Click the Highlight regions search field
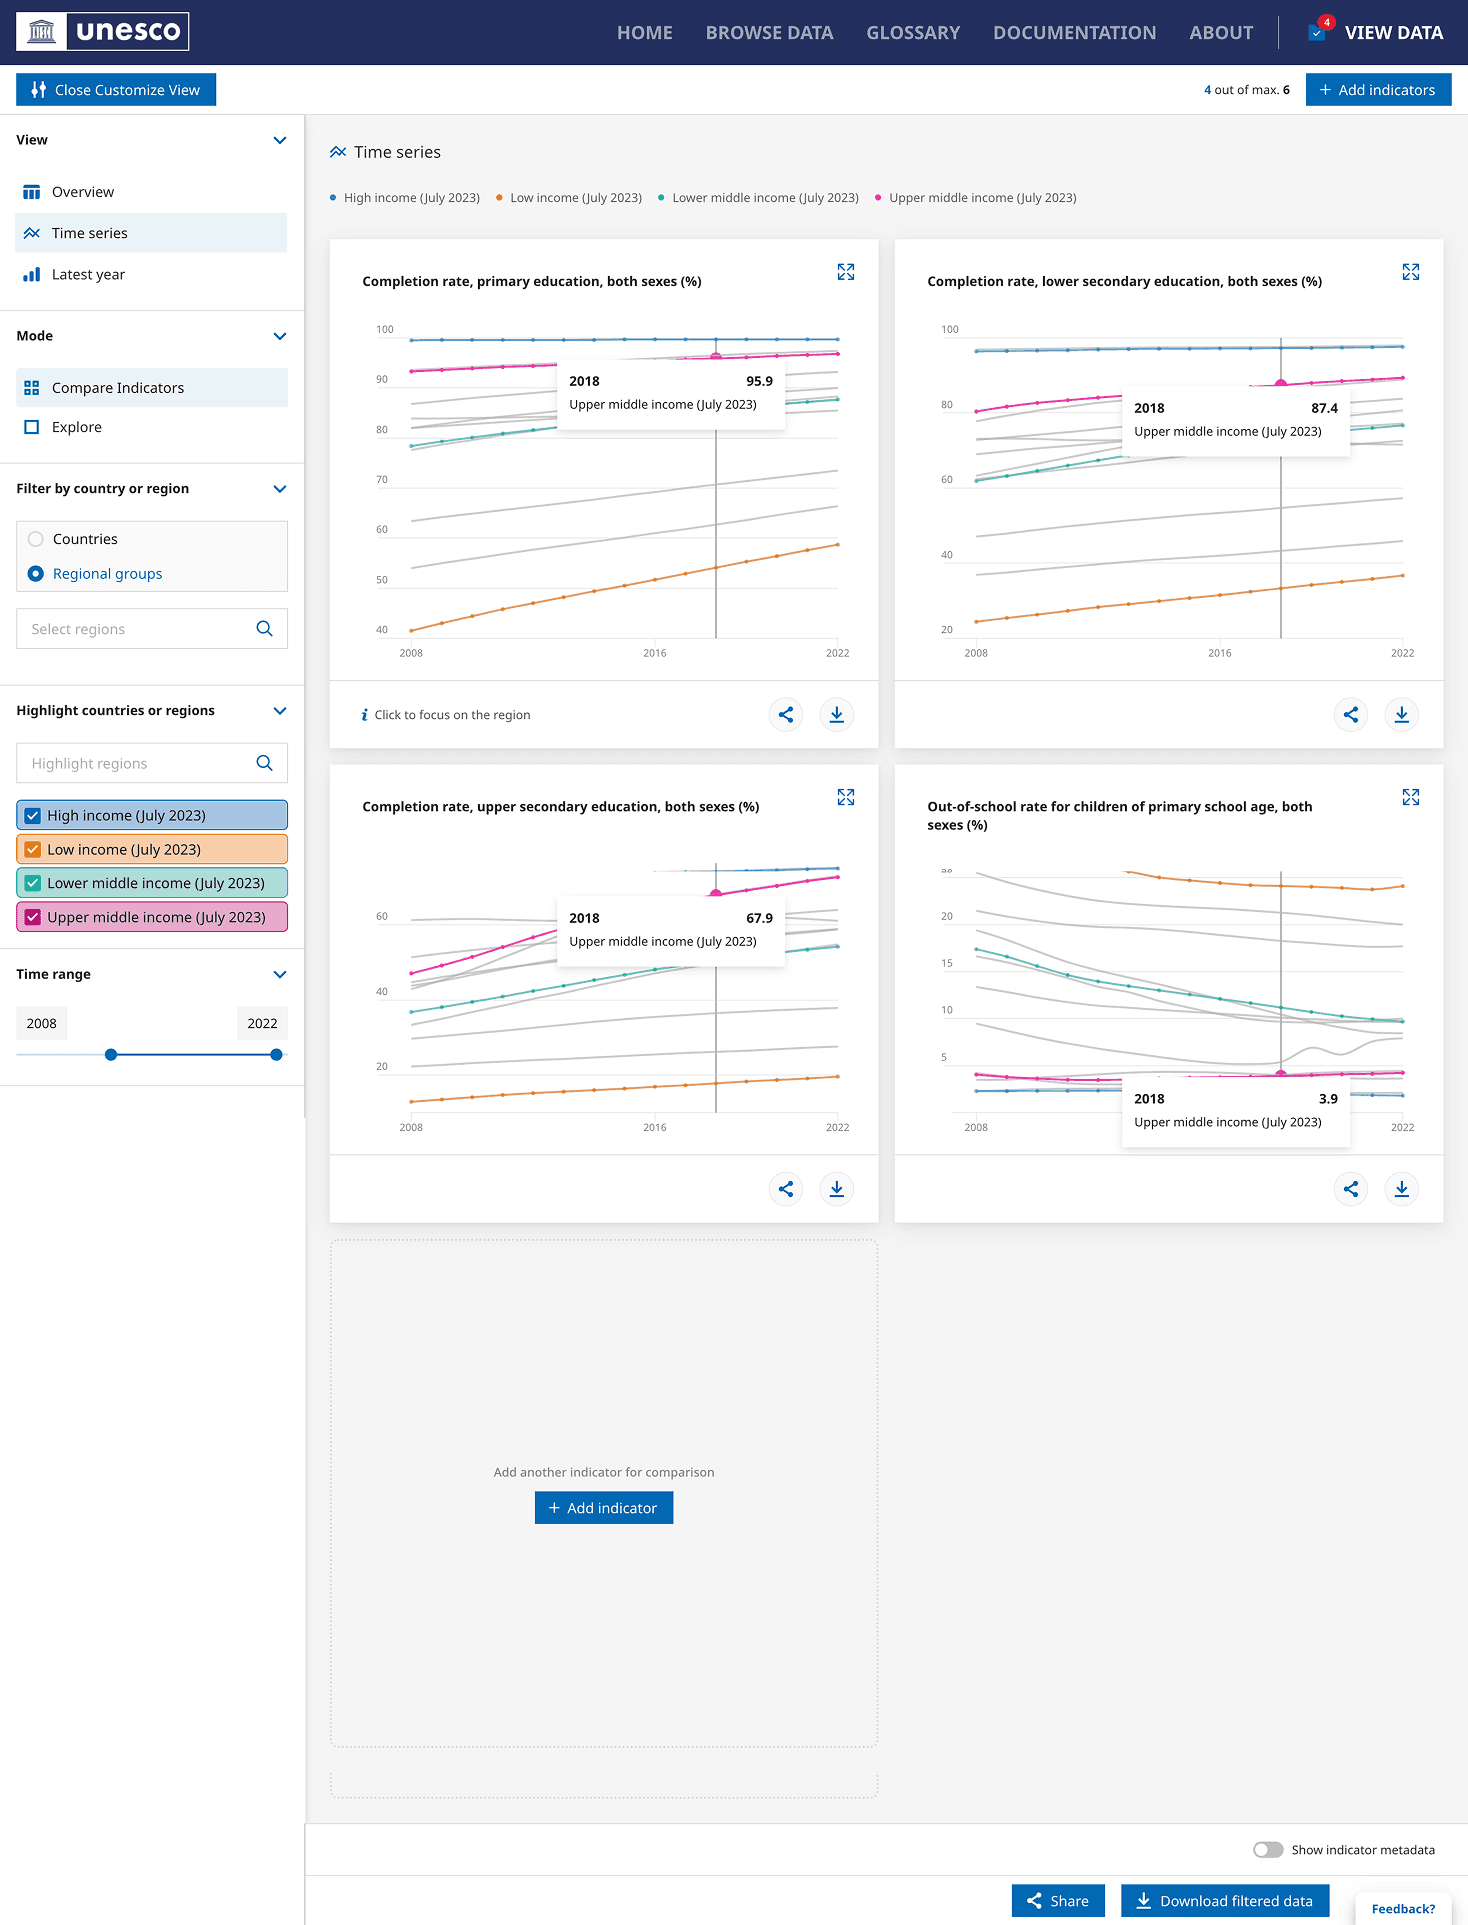 (138, 764)
